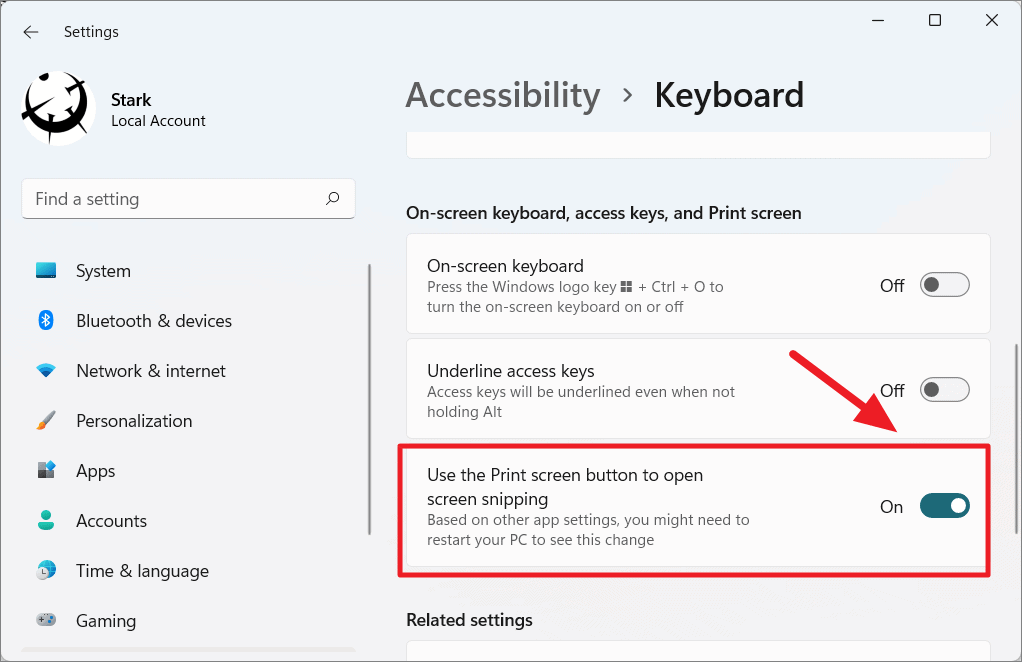
Task: Click the Personalization paintbrush icon
Action: pyautogui.click(x=46, y=421)
